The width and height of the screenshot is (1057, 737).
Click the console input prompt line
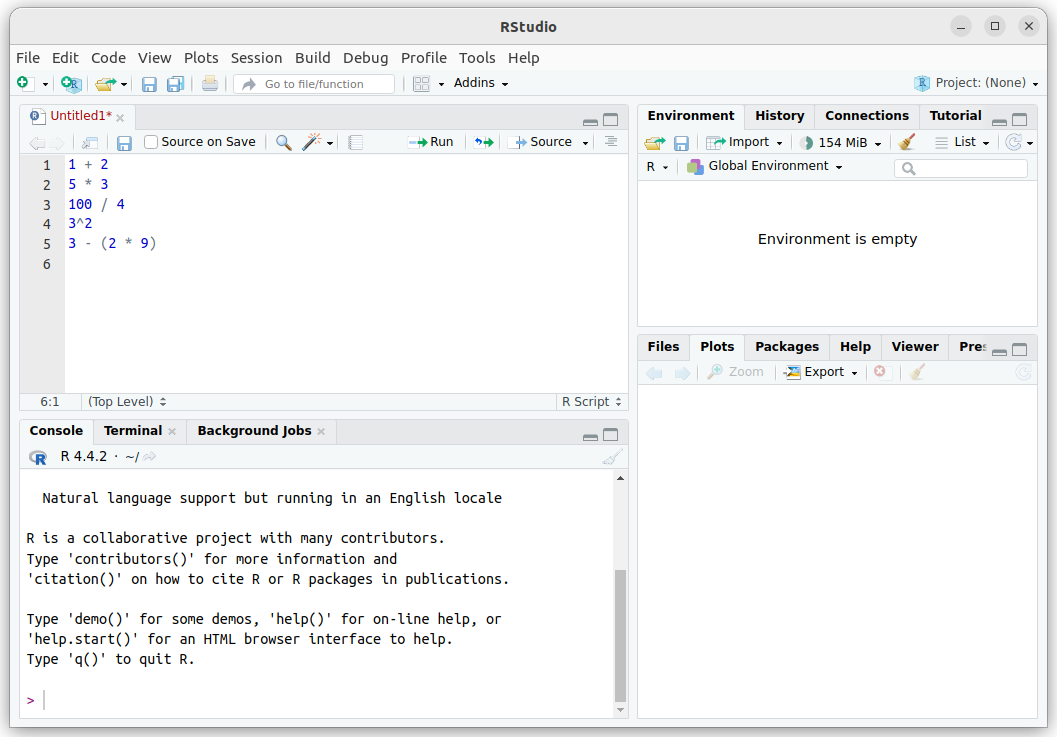pyautogui.click(x=317, y=701)
